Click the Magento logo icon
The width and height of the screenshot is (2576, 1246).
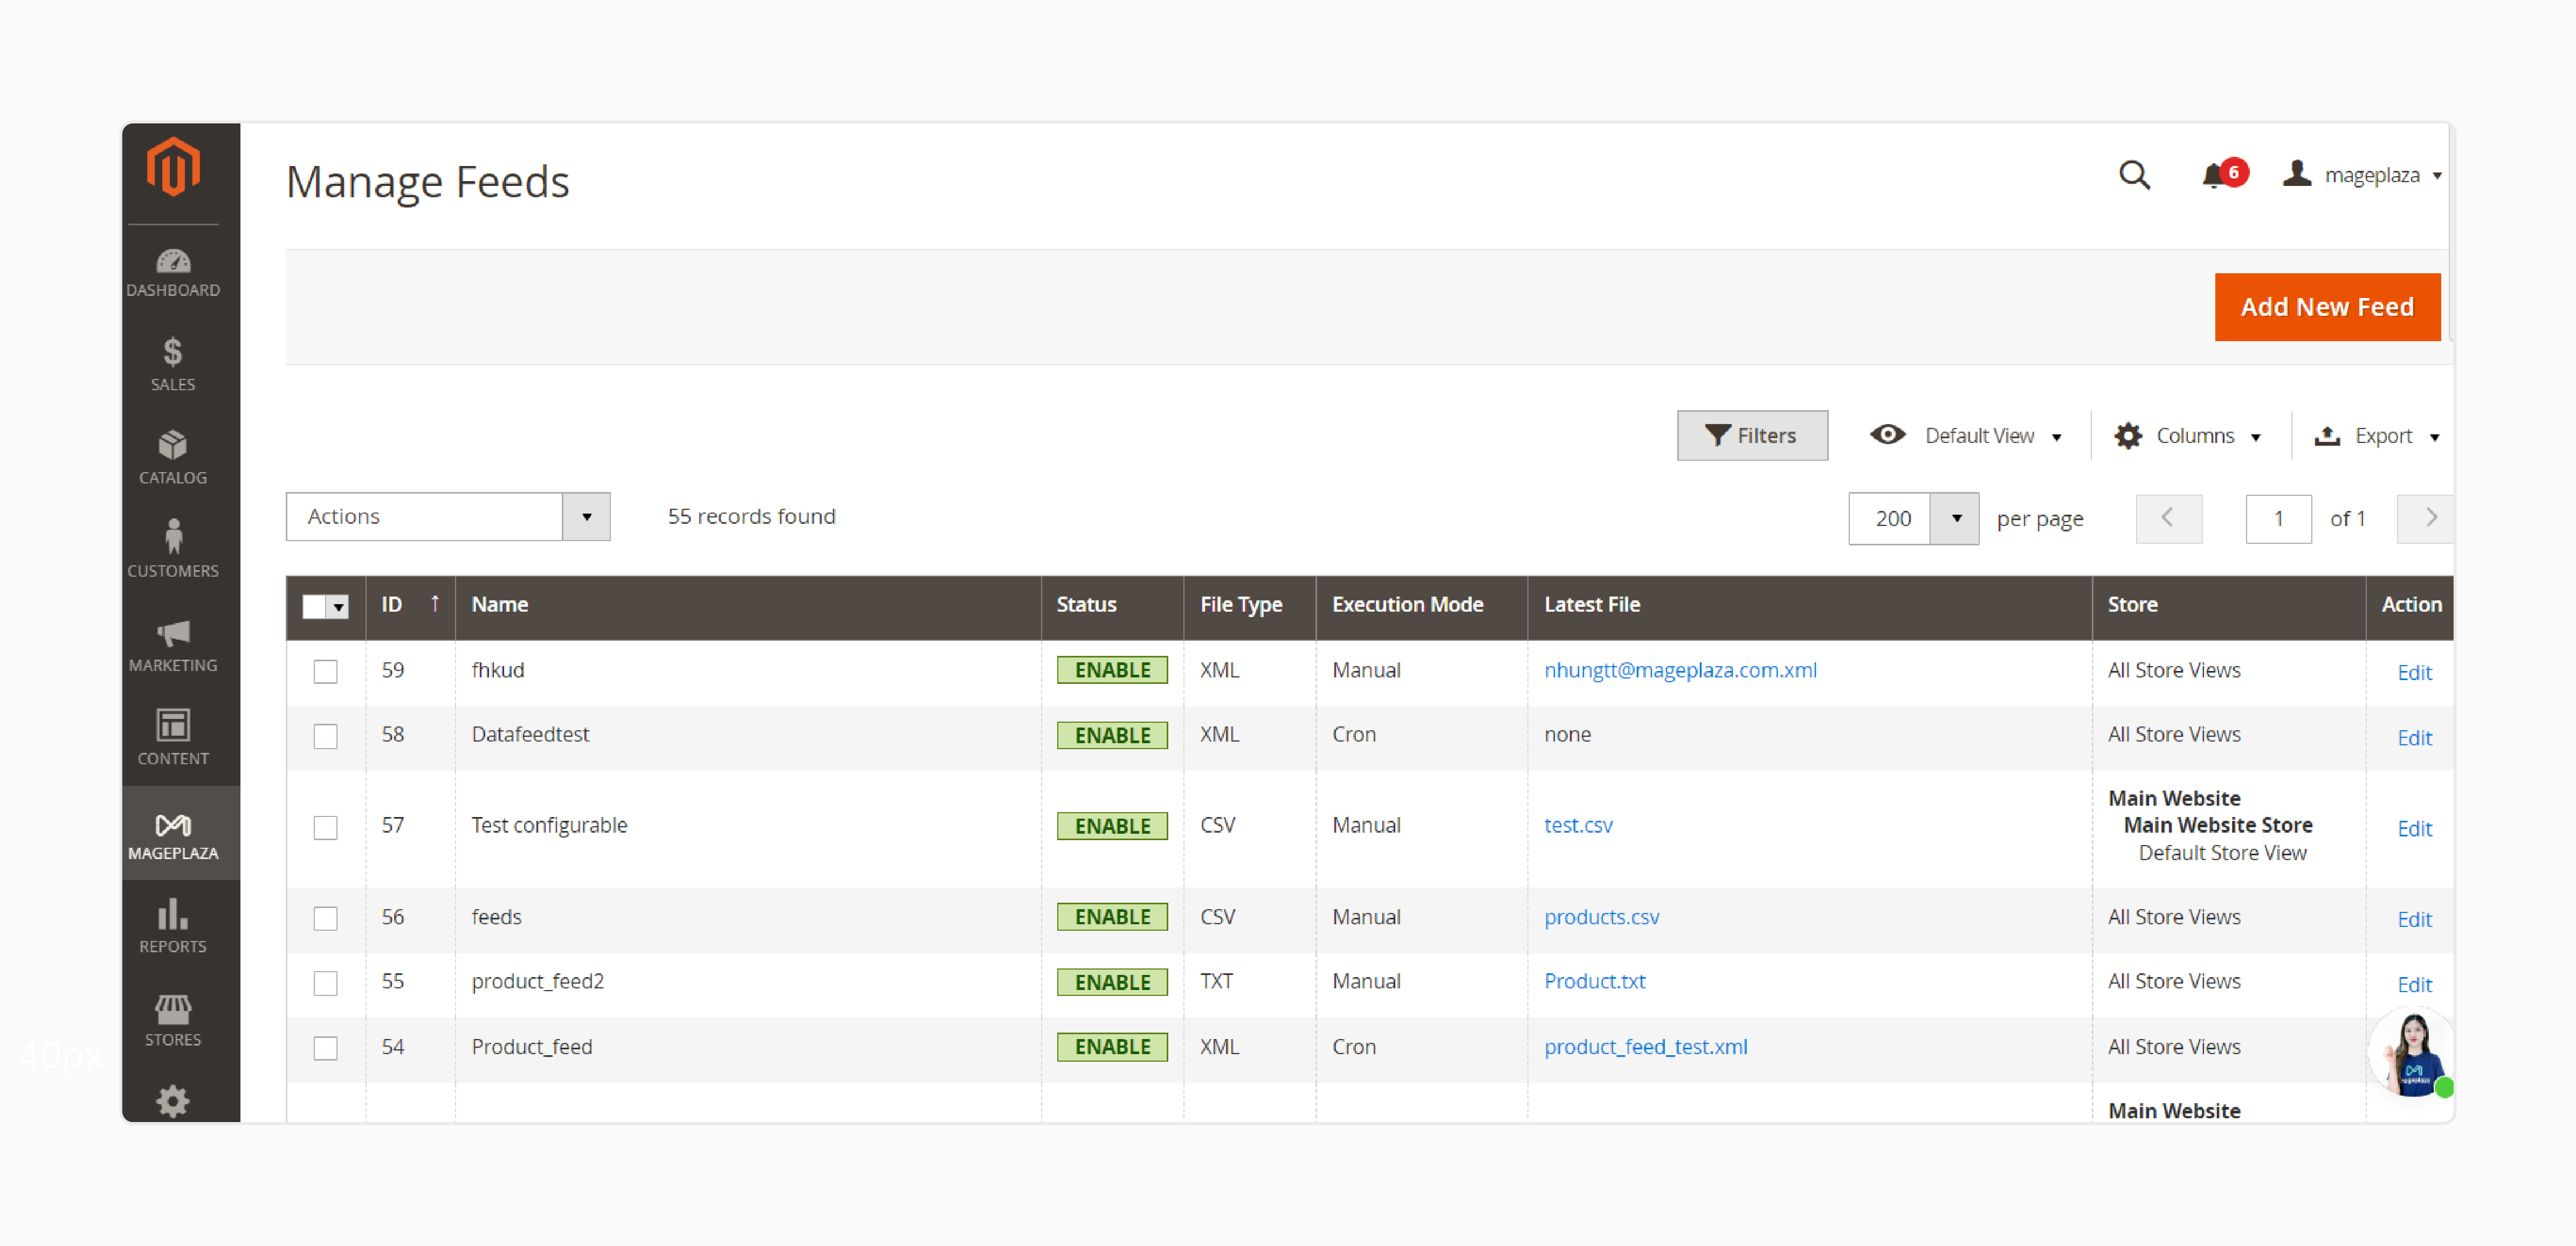point(173,167)
